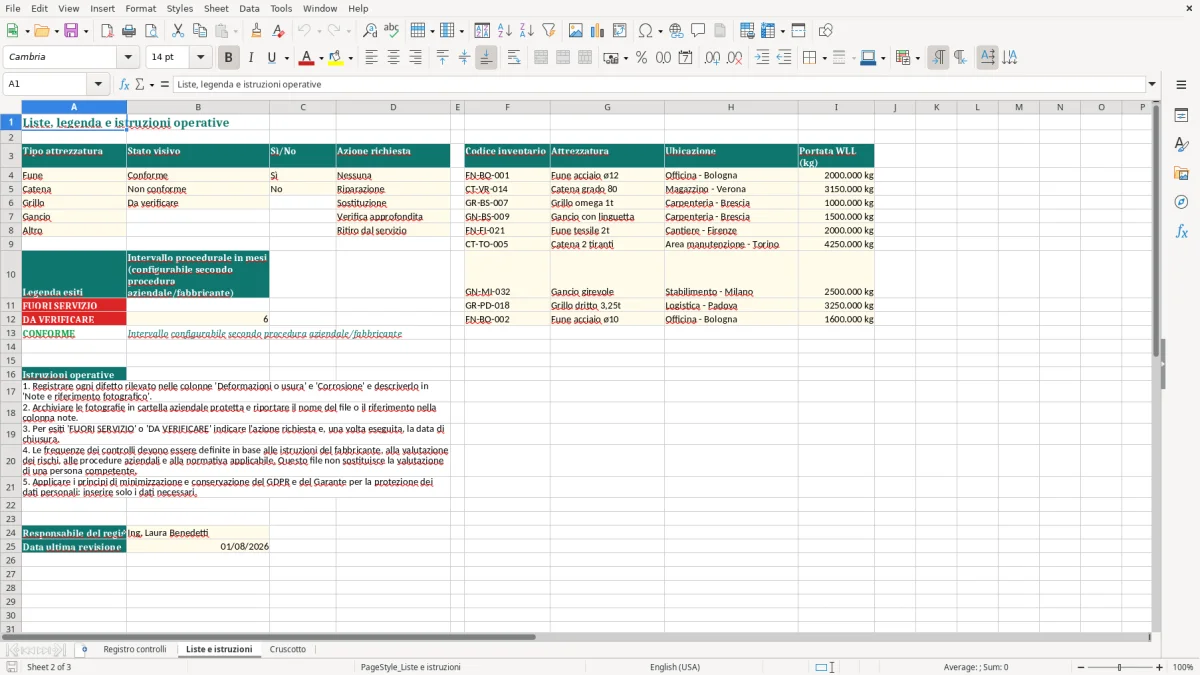Align the cell text right
1200x675 pixels.
[415, 58]
